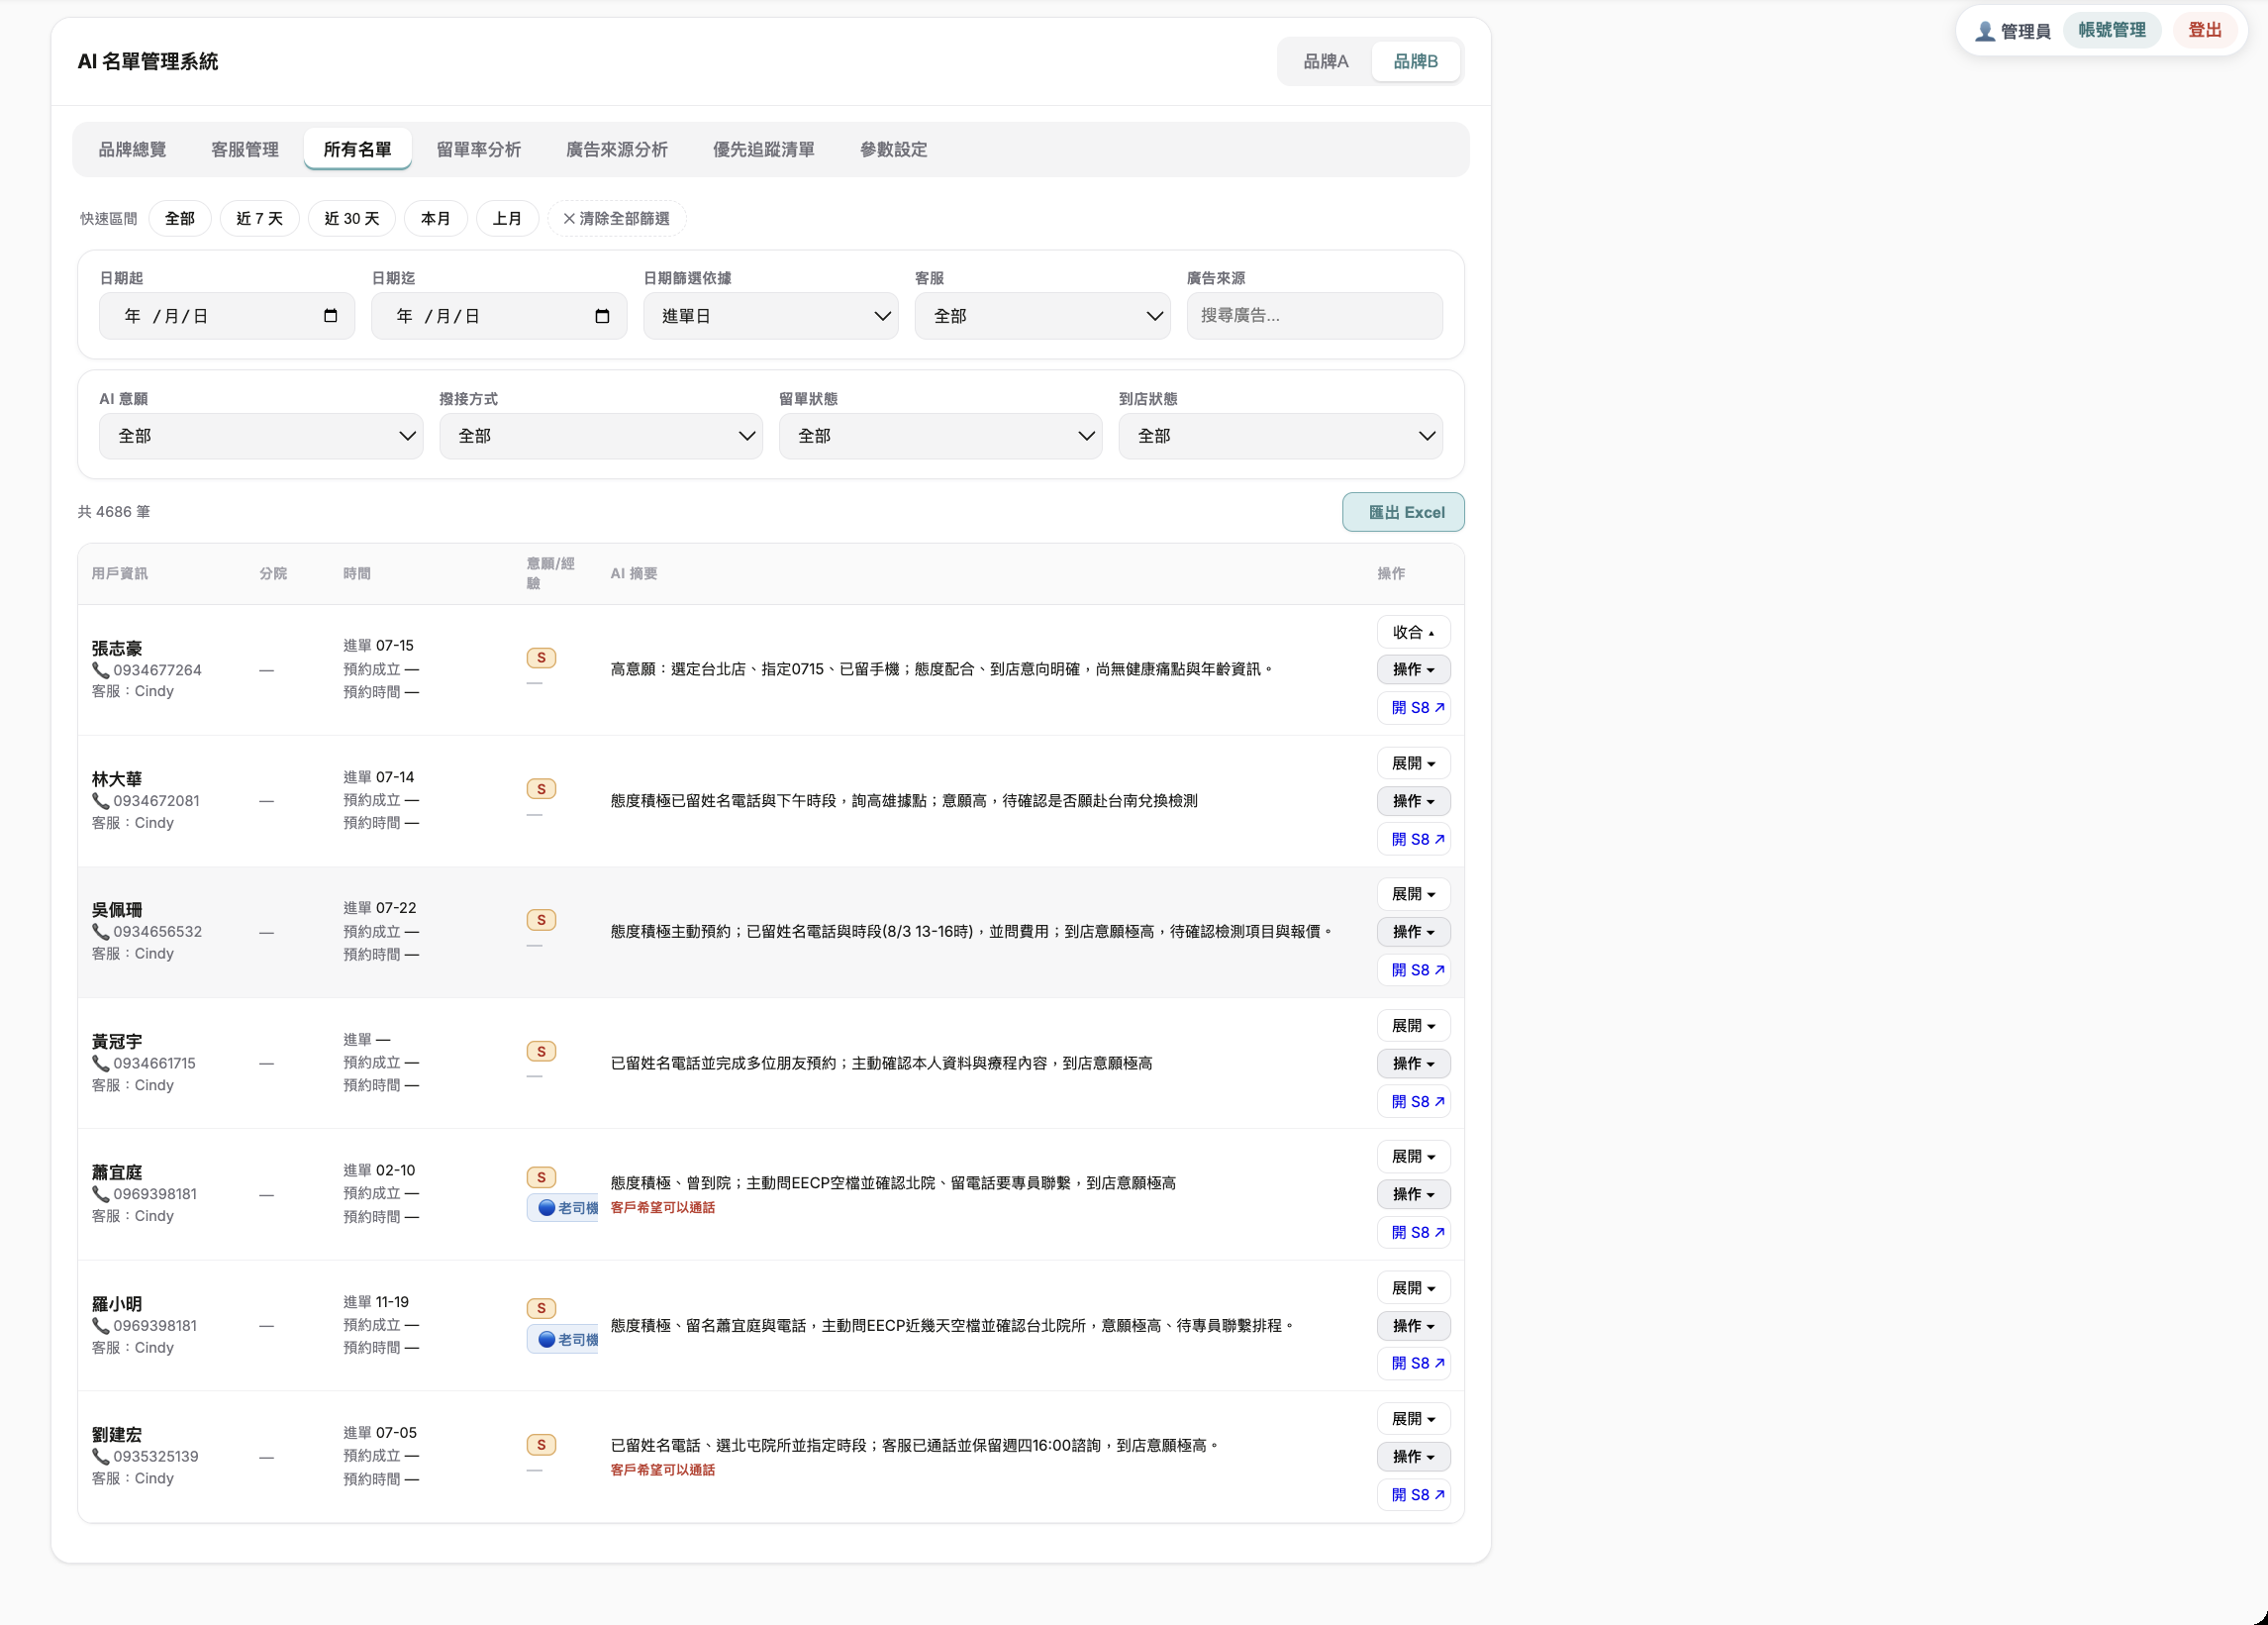Viewport: 2268px width, 1625px height.
Task: Click the 廣告來源 search field
Action: [1314, 316]
